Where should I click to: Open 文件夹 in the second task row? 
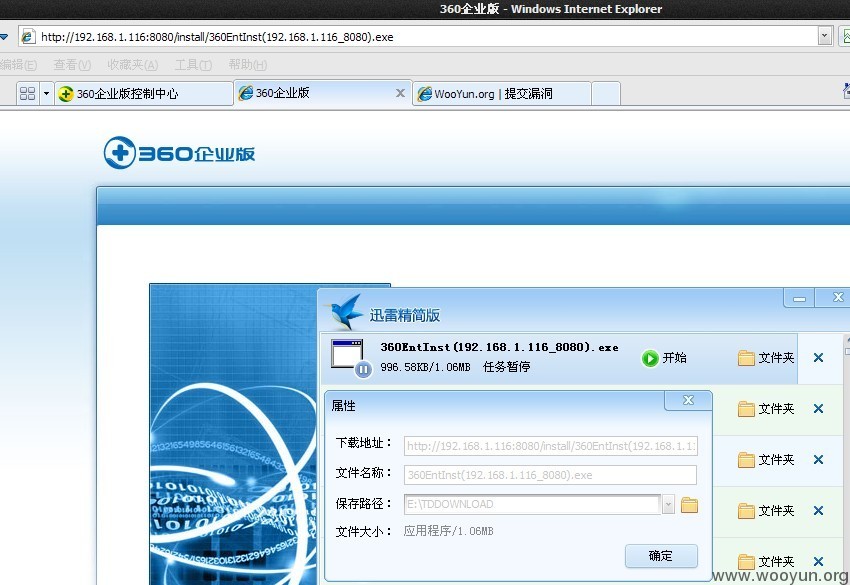(765, 409)
